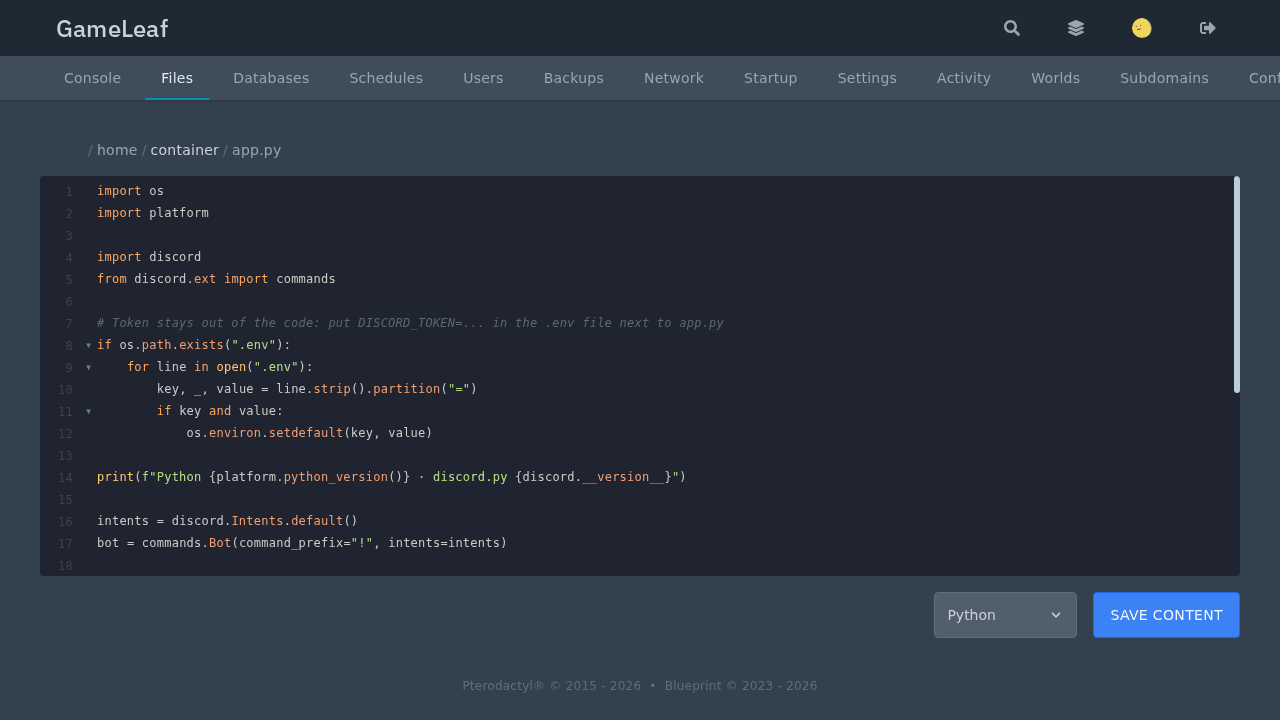Open the yellow account avatar icon

click(1141, 28)
